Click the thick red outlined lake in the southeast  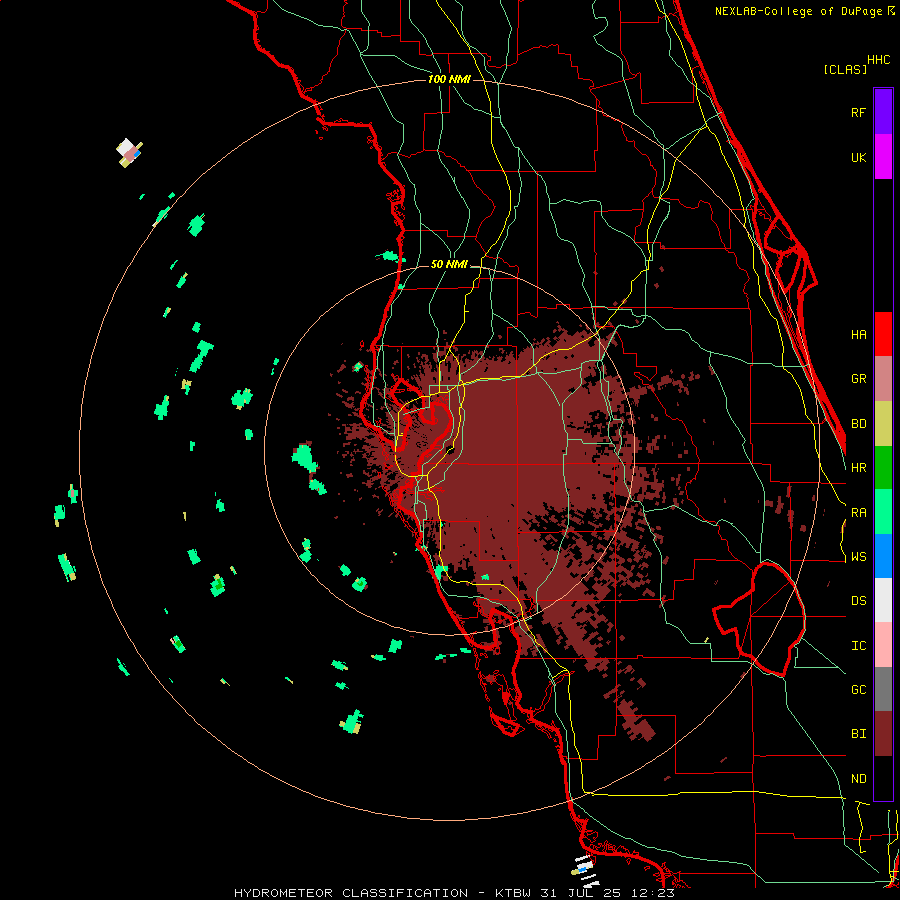pos(759,619)
